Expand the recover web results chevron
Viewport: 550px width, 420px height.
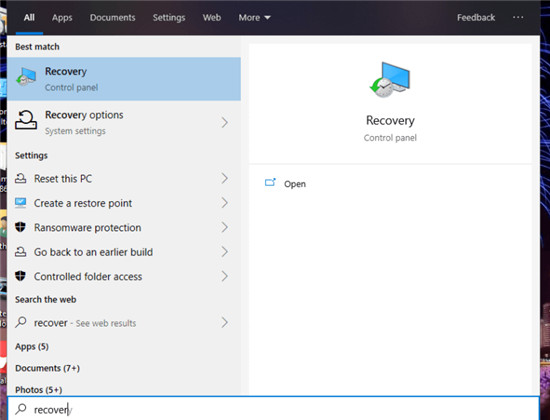[x=224, y=322]
